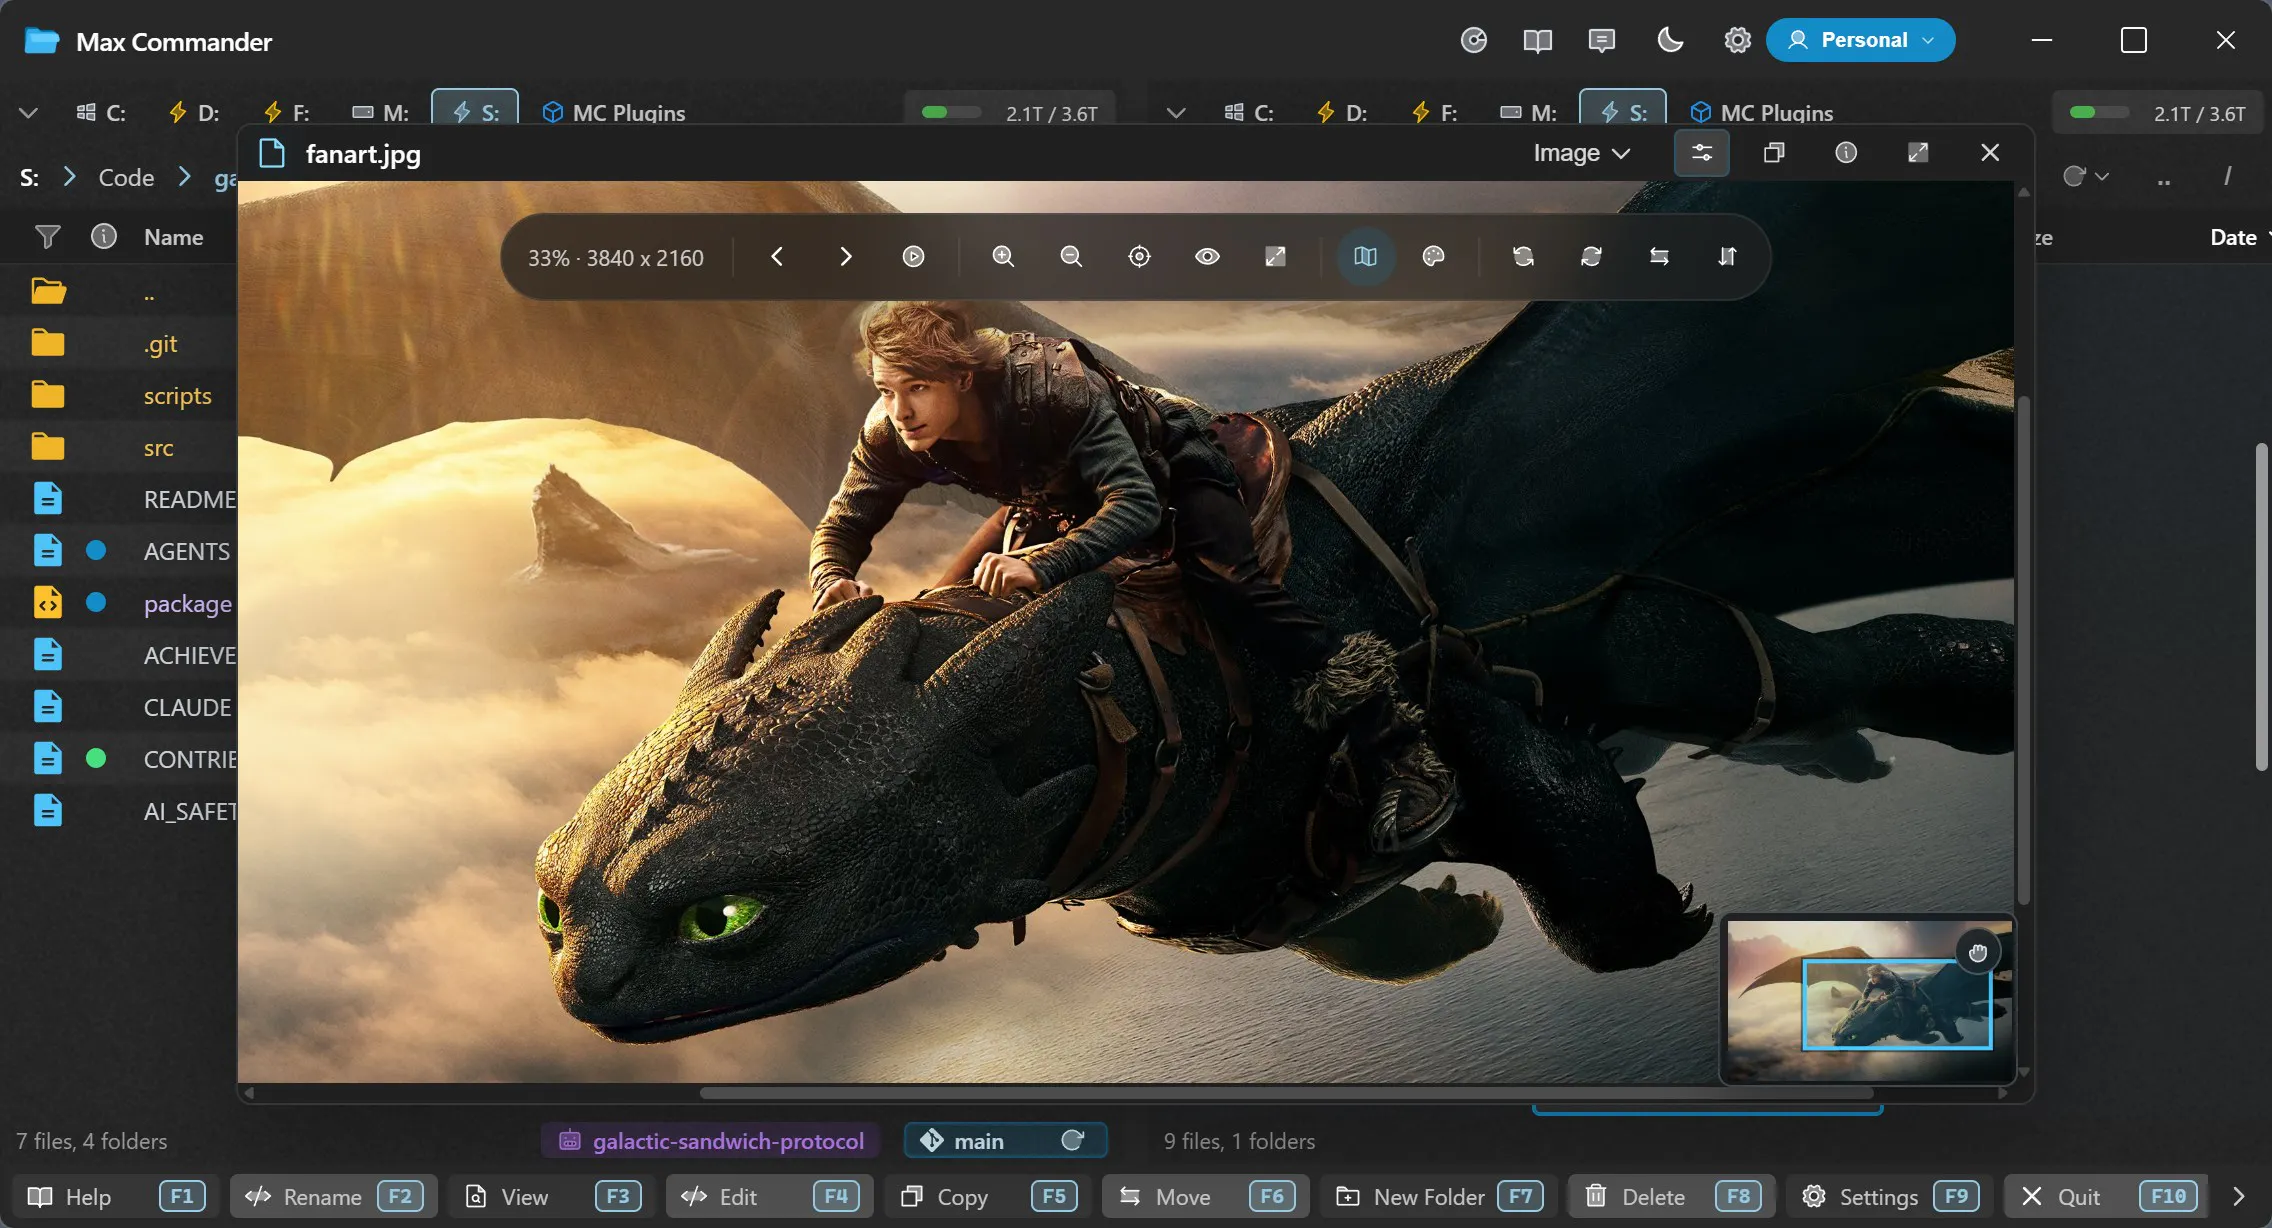Flip the image vertically
This screenshot has width=2272, height=1228.
(1727, 257)
